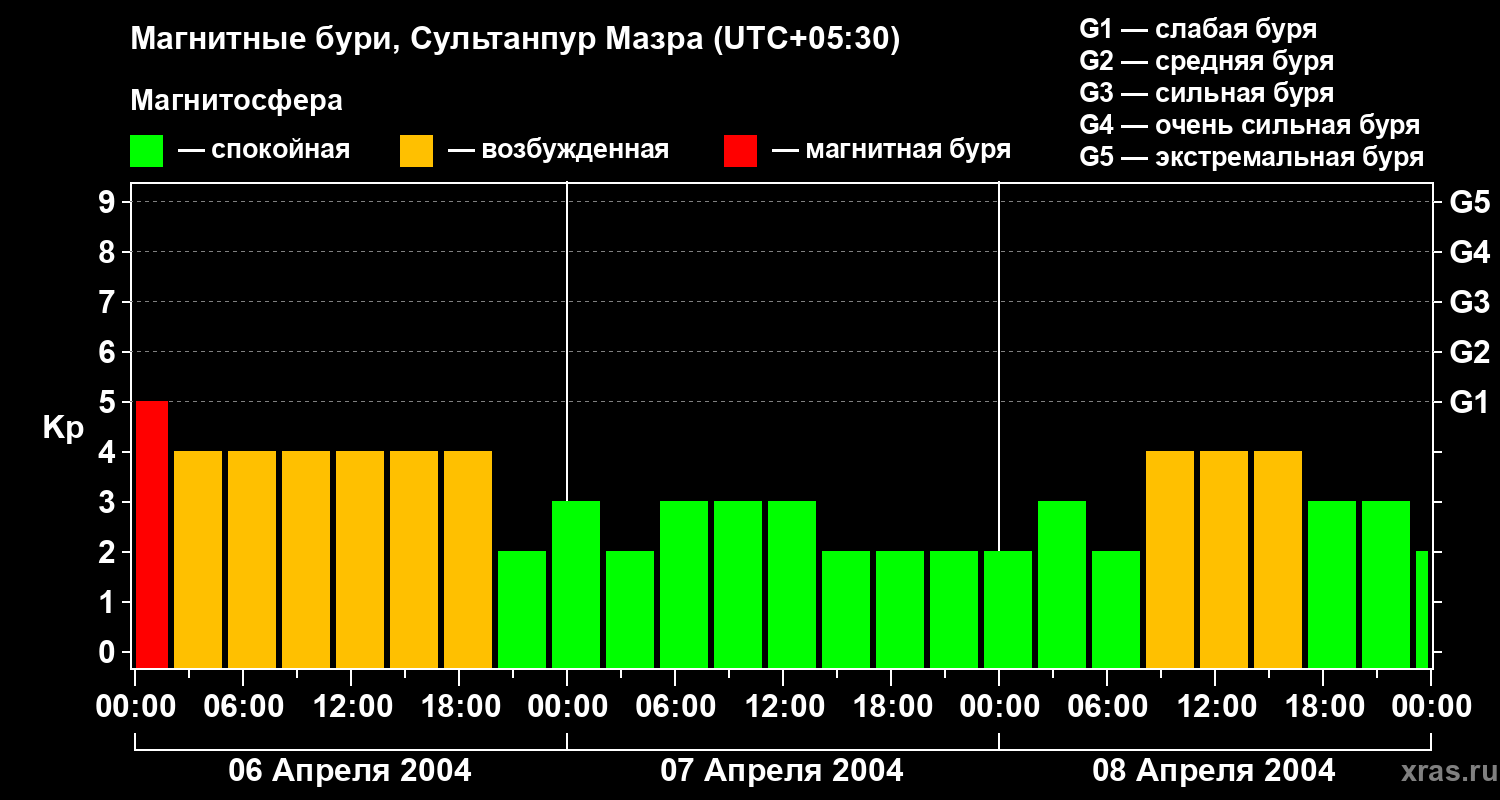Click the orange legend swatch for возбужденная

tap(416, 151)
